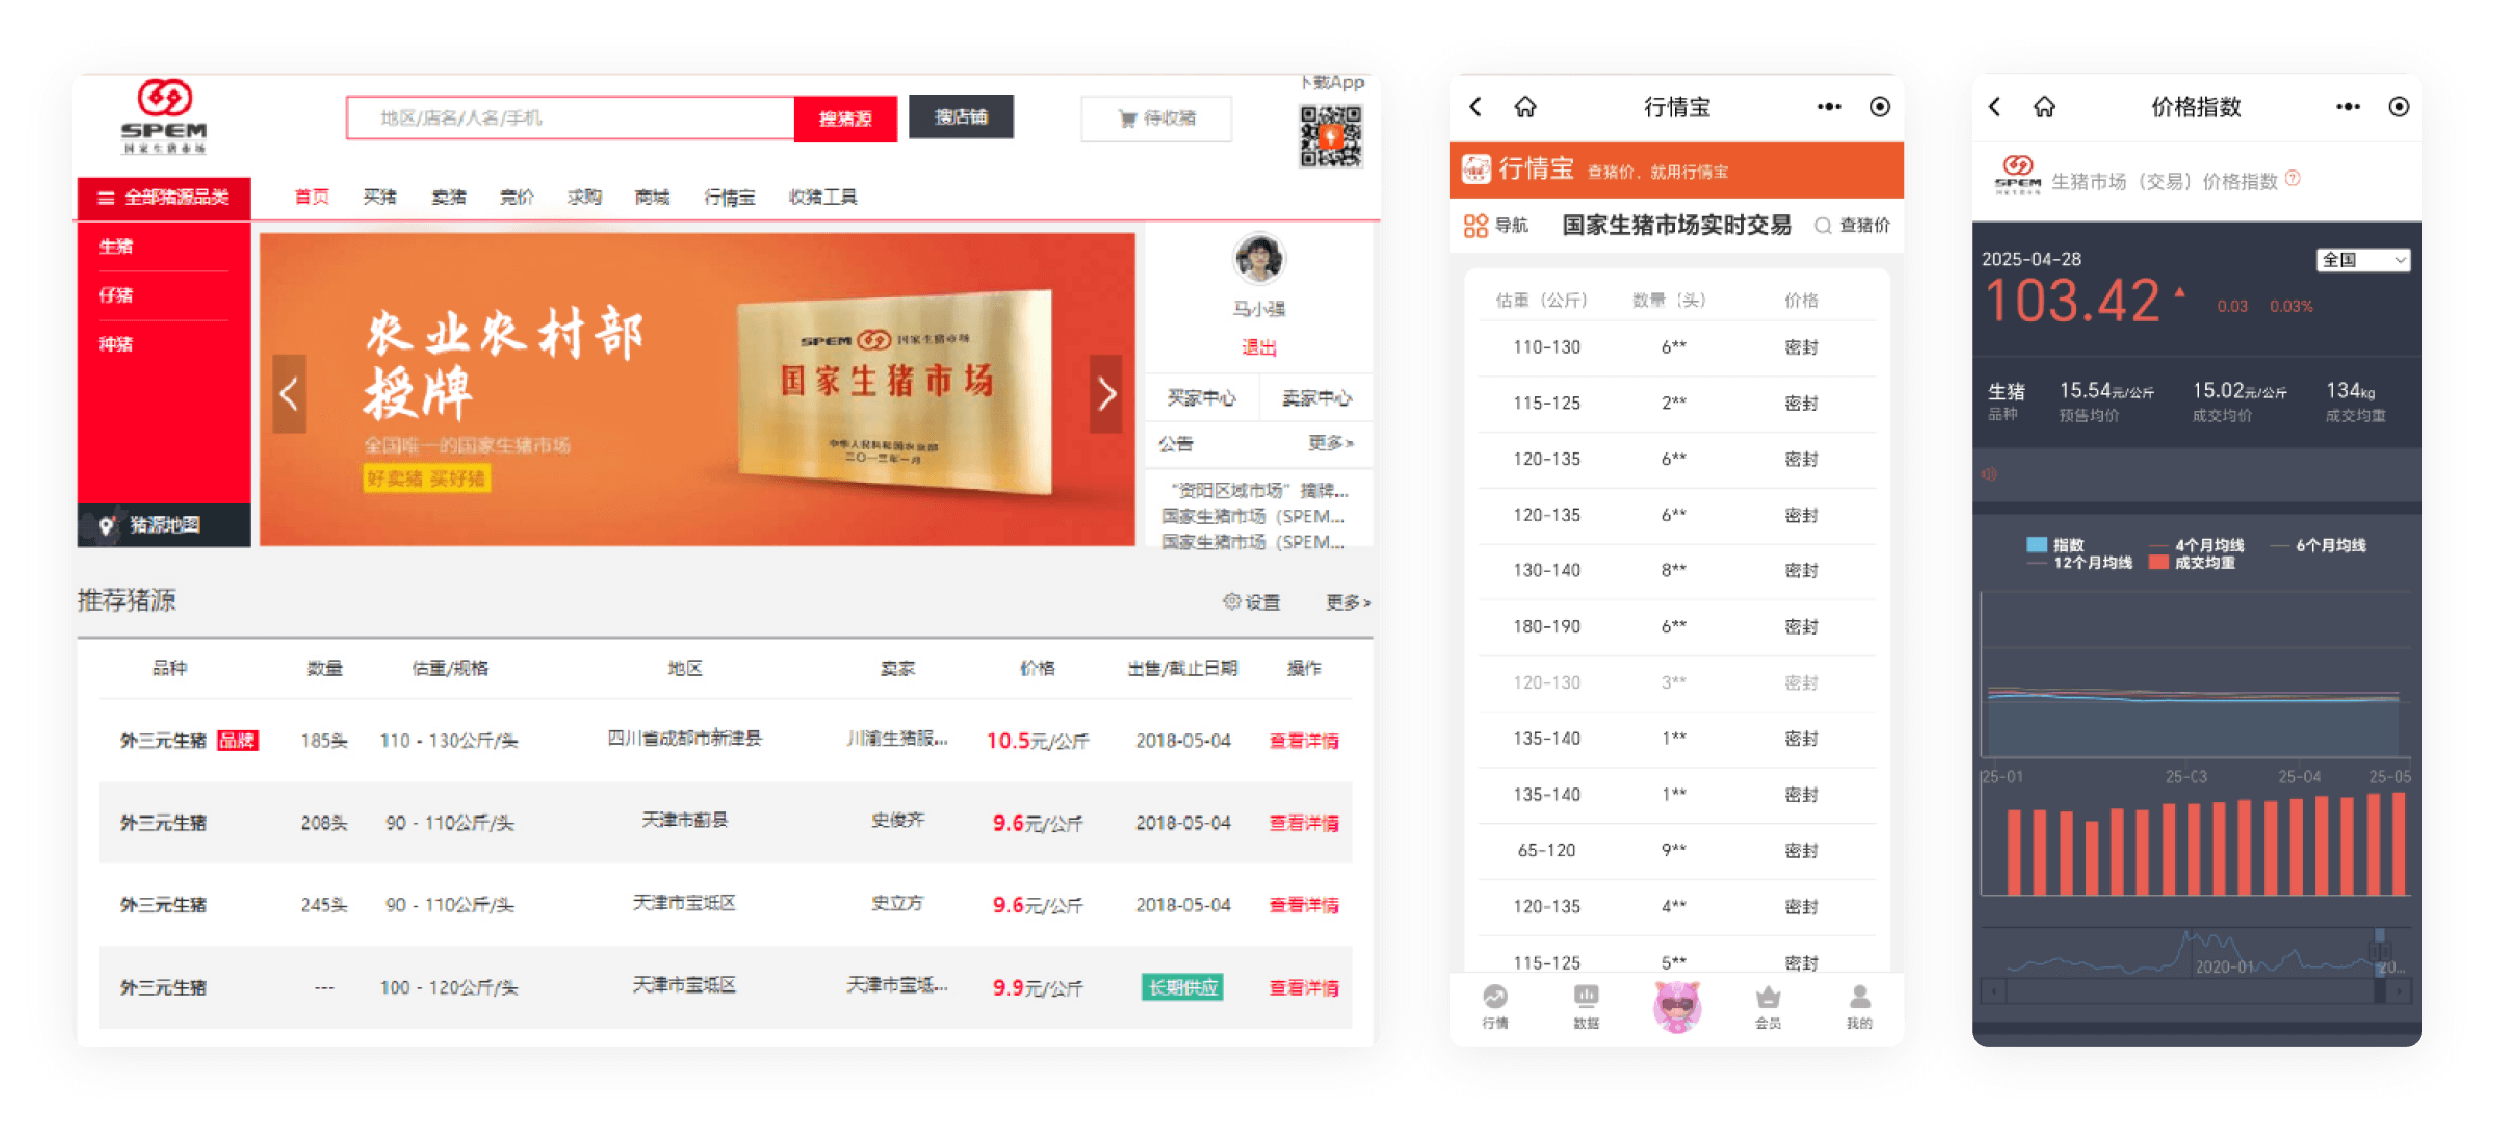
Task: Open the 行情宝 nav menu item
Action: 729,198
